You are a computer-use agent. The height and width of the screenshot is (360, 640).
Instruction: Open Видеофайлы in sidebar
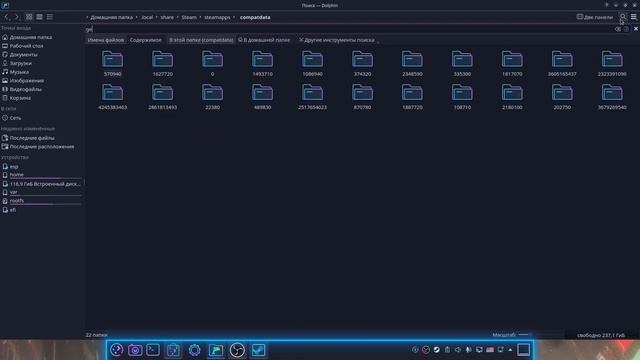pos(41,89)
